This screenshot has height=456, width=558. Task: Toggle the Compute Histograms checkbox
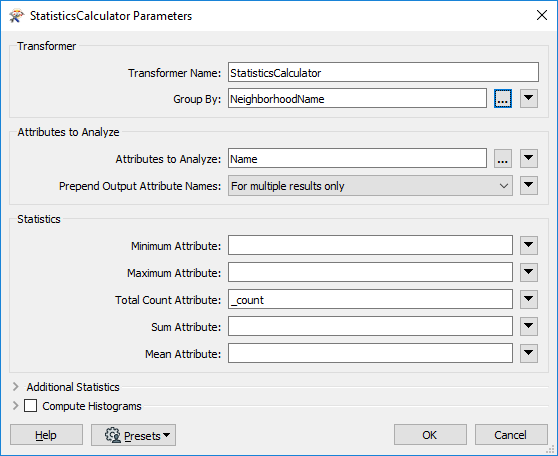coord(30,405)
